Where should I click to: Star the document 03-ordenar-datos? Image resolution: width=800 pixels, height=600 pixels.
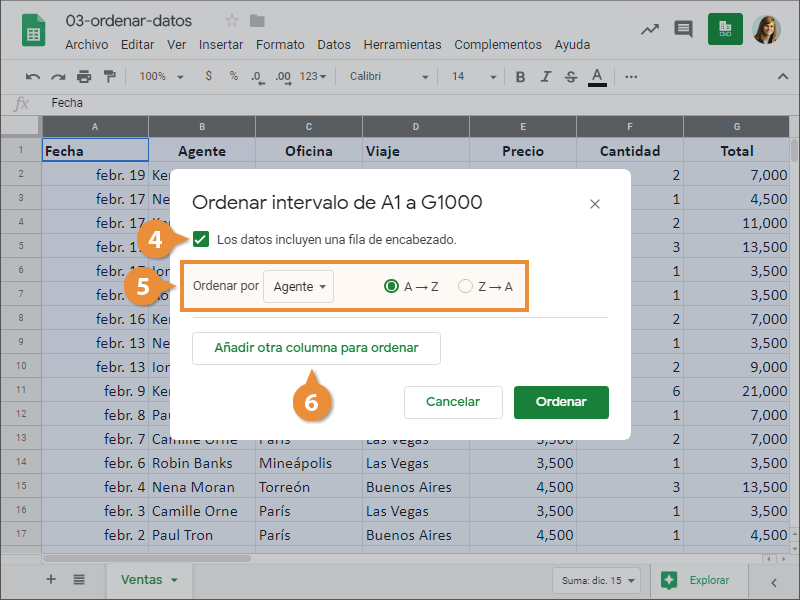point(232,21)
